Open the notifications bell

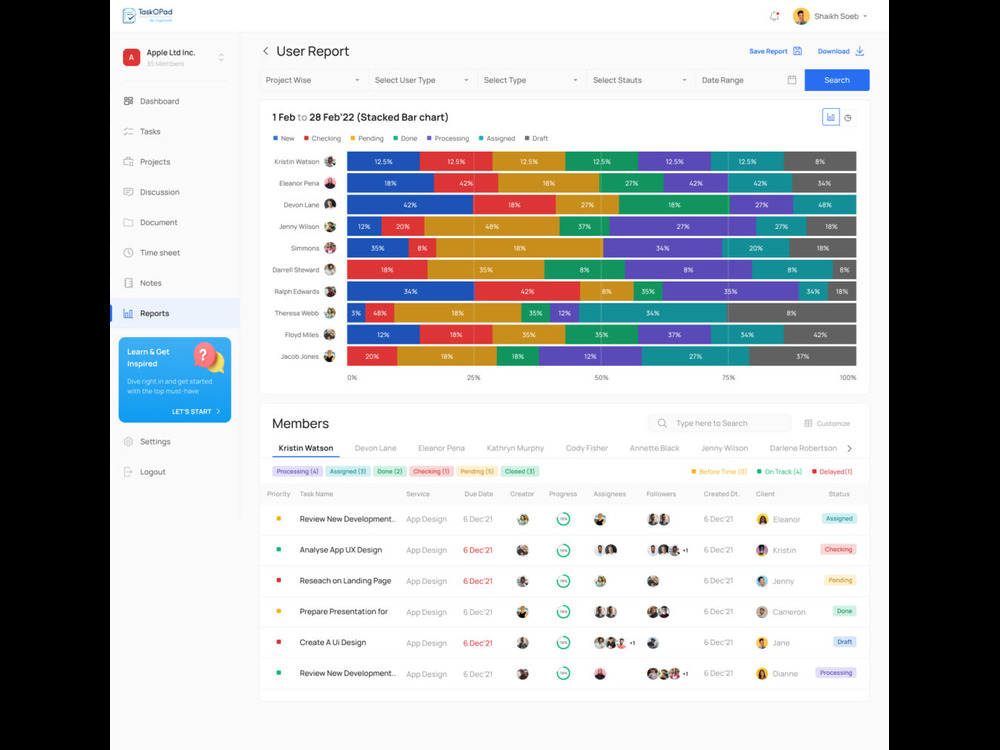774,16
